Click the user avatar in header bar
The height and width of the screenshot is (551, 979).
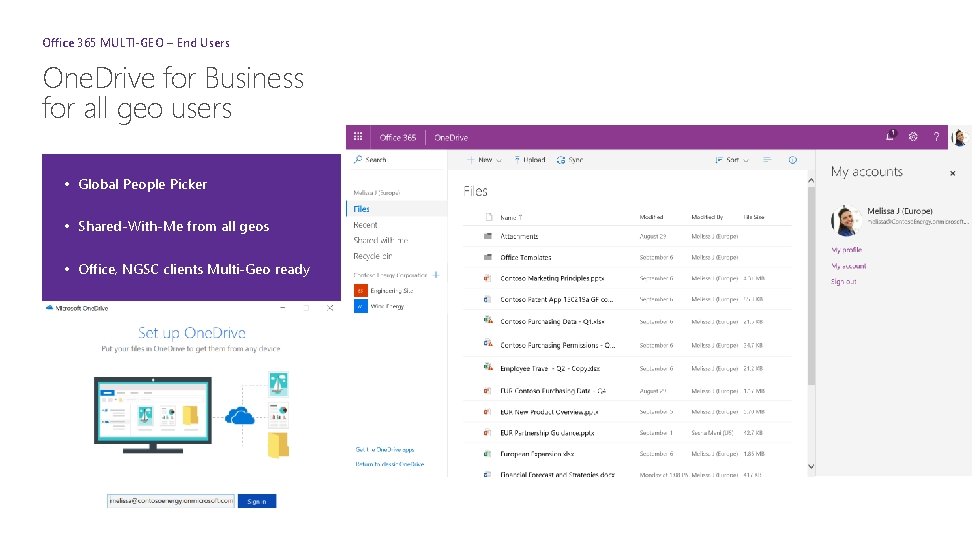pyautogui.click(x=960, y=137)
